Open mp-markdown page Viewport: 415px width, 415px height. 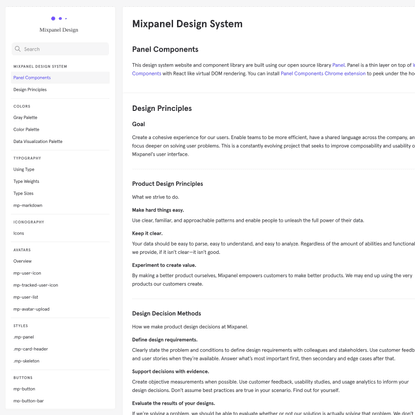[28, 206]
